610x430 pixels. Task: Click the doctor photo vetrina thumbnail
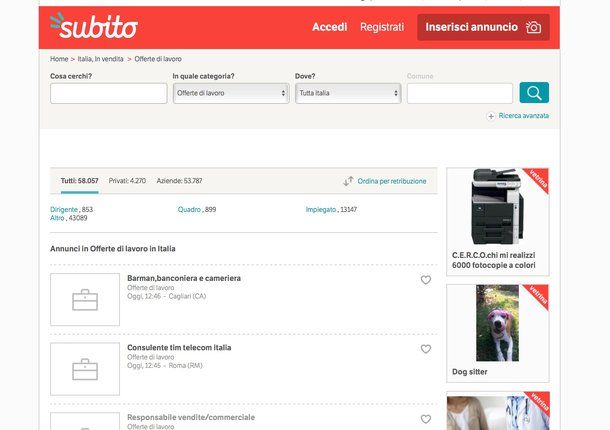click(x=498, y=411)
